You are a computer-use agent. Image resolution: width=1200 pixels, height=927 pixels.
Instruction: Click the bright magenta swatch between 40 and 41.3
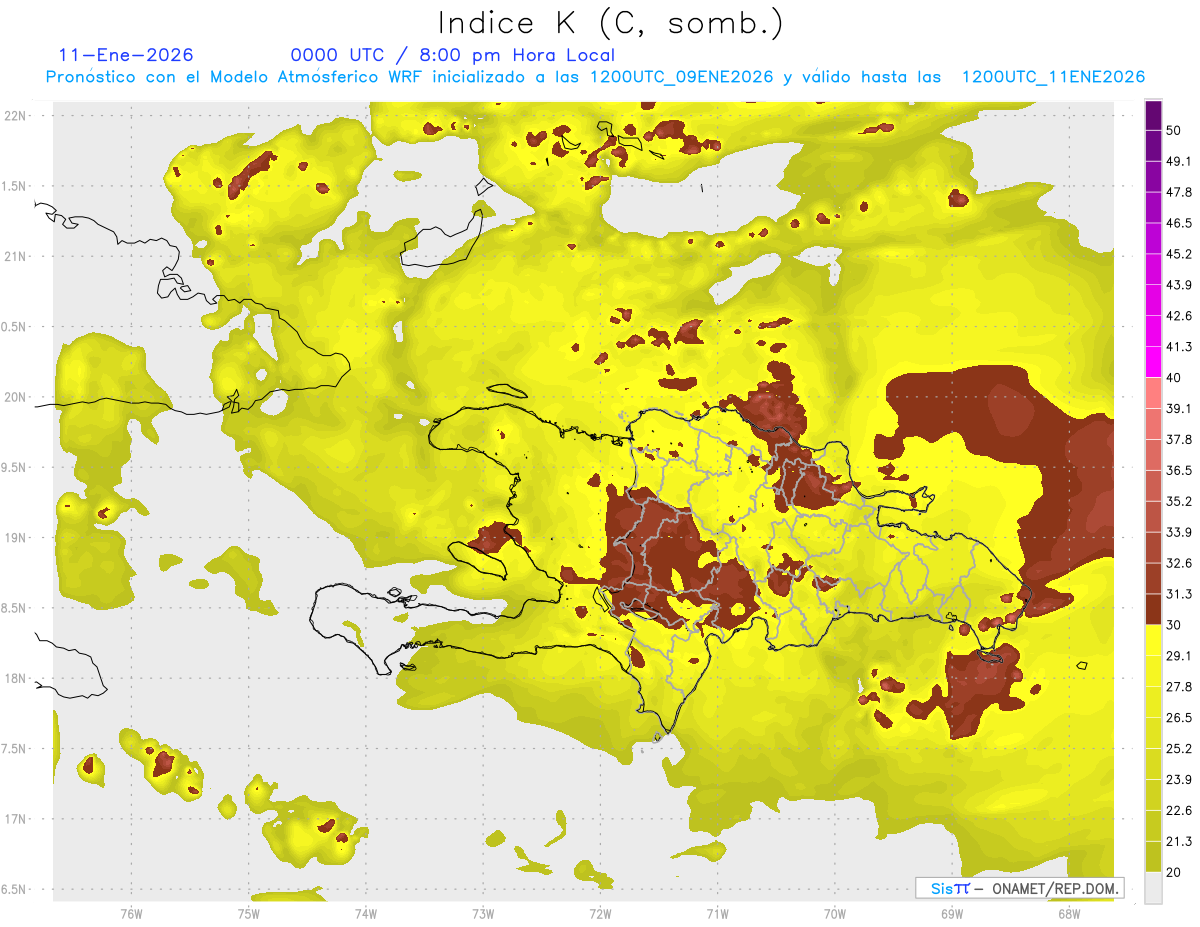tap(1153, 360)
